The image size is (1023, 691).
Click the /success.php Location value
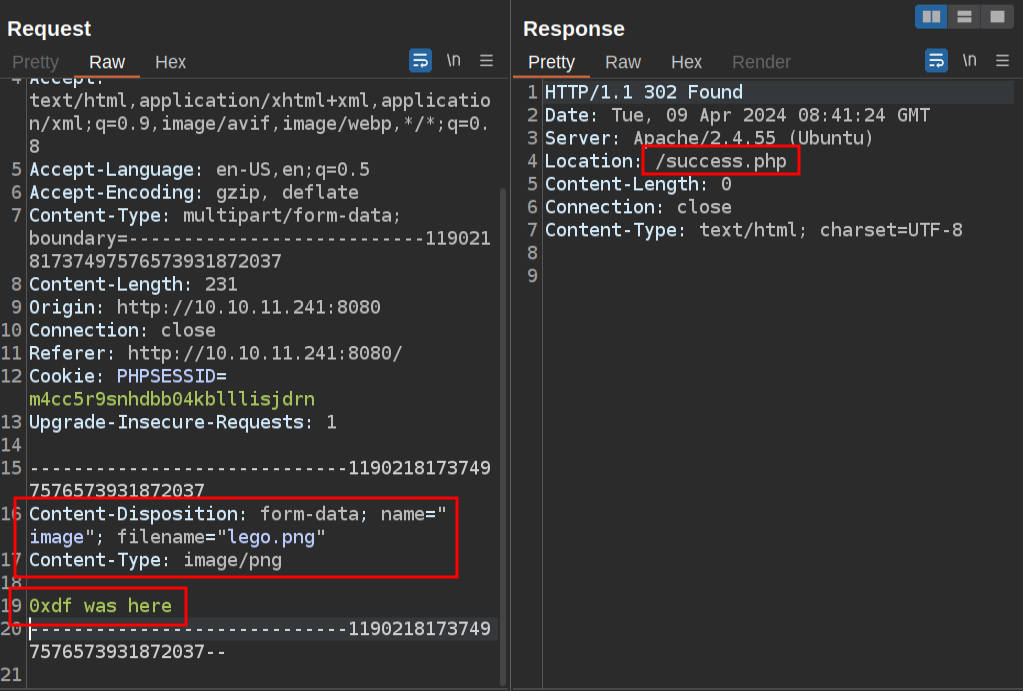coord(720,161)
